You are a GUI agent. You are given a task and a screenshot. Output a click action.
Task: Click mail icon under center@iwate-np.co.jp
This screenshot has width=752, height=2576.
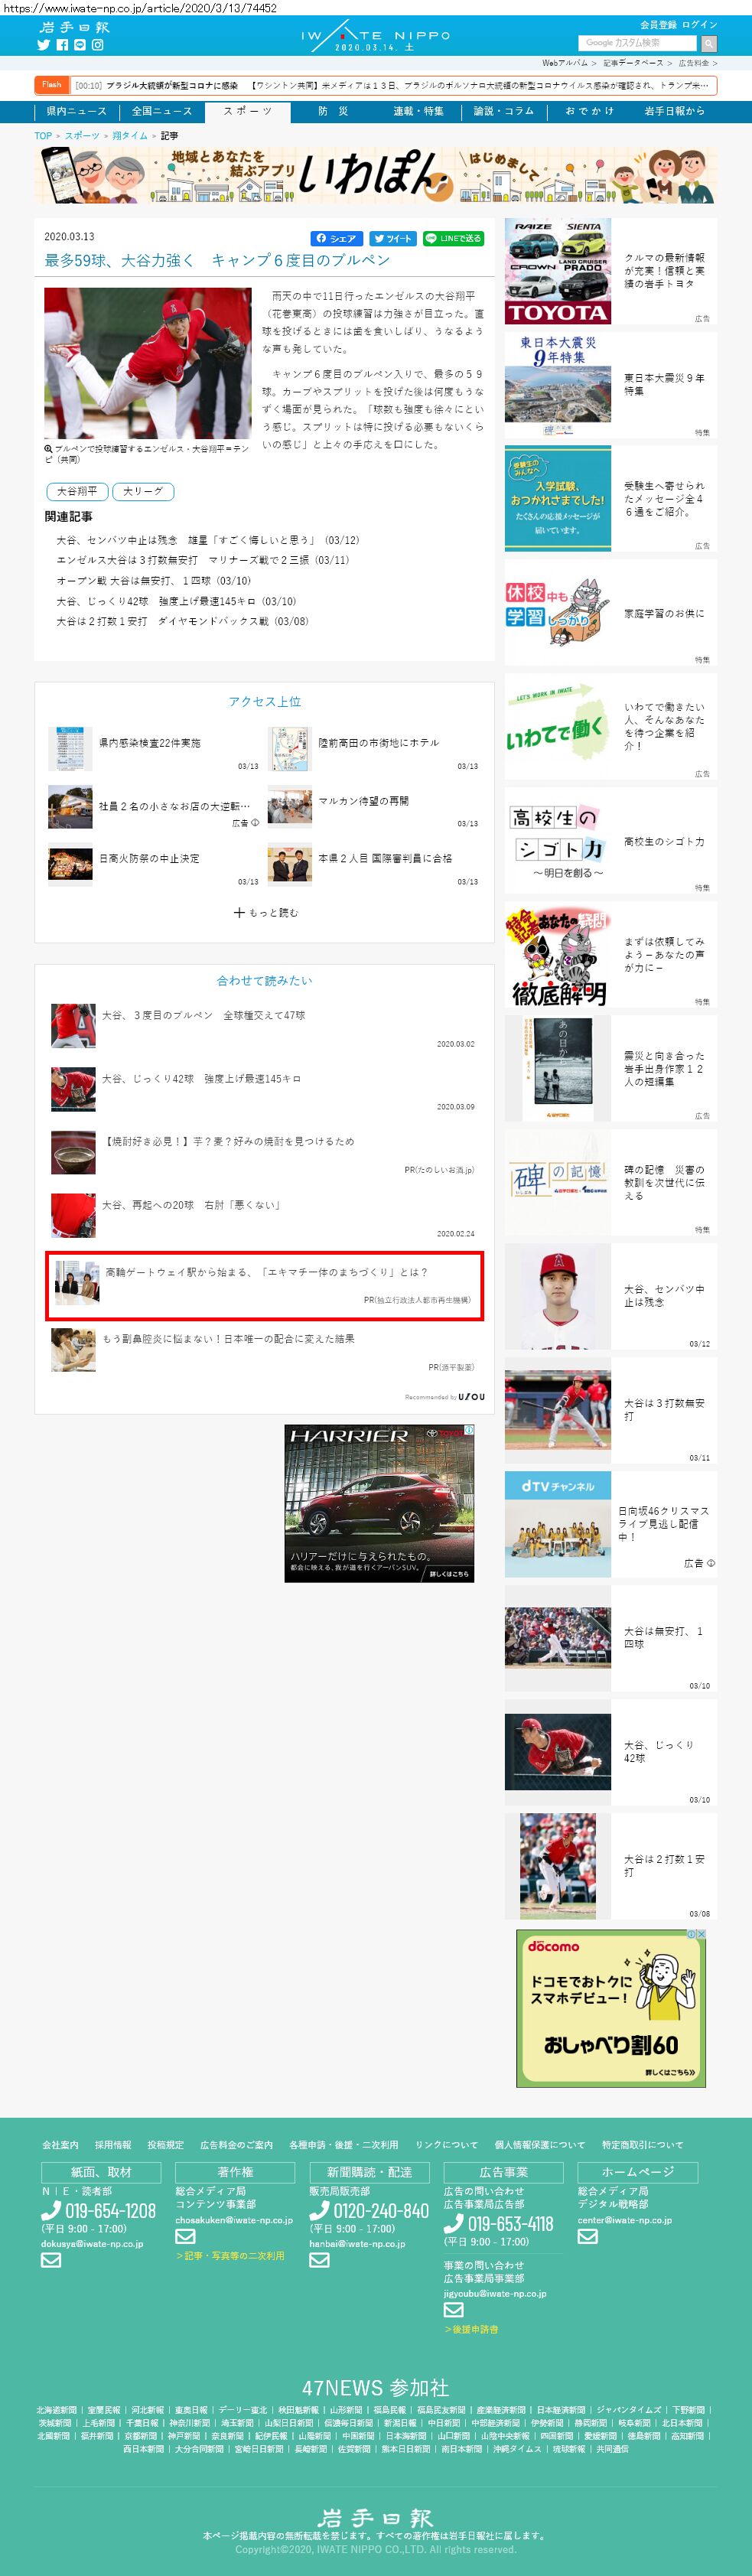[x=587, y=2236]
